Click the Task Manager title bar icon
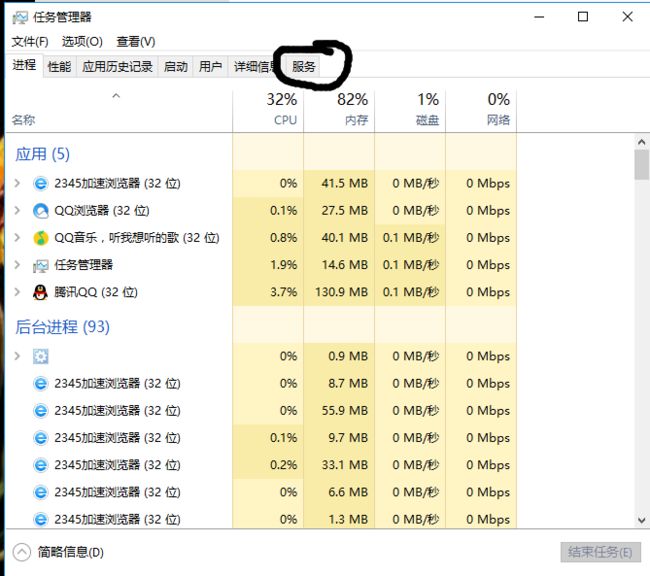 pyautogui.click(x=19, y=17)
